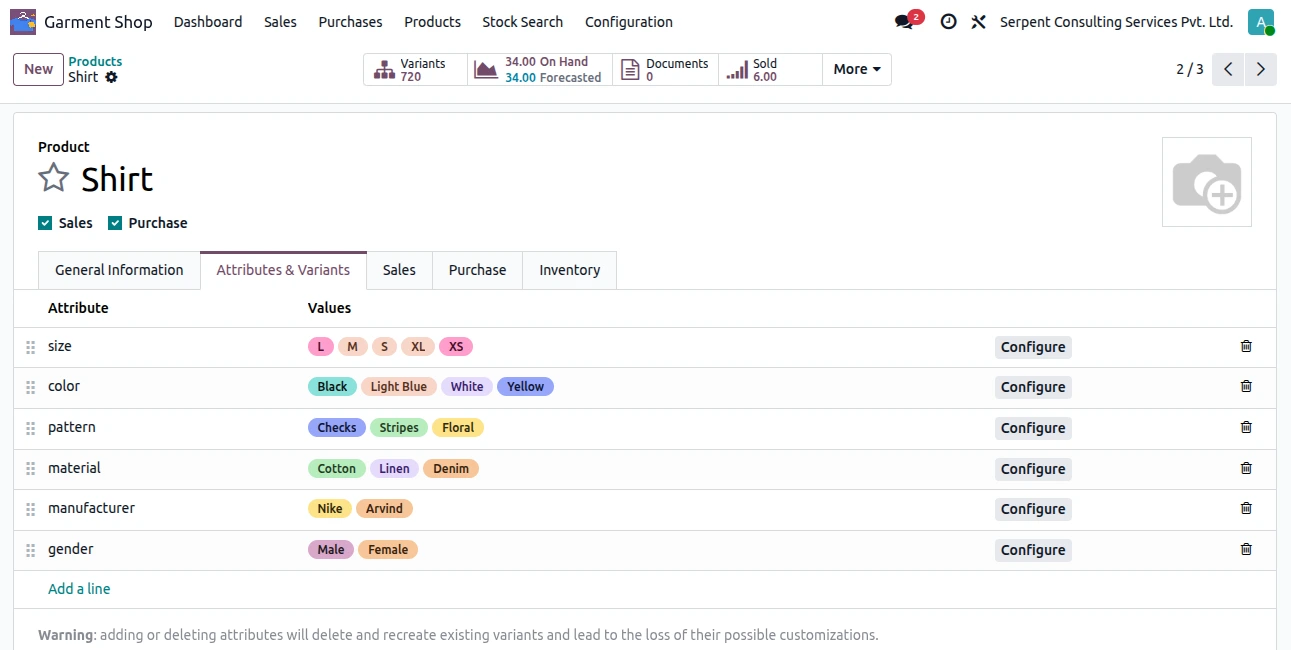Go back via Products breadcrumb link
Image resolution: width=1291 pixels, height=650 pixels.
(x=95, y=62)
